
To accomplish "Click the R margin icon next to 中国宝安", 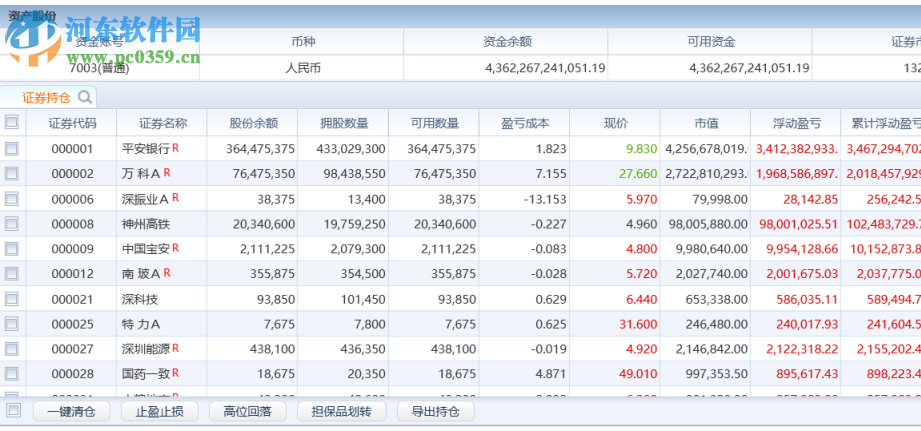I will coord(176,248).
